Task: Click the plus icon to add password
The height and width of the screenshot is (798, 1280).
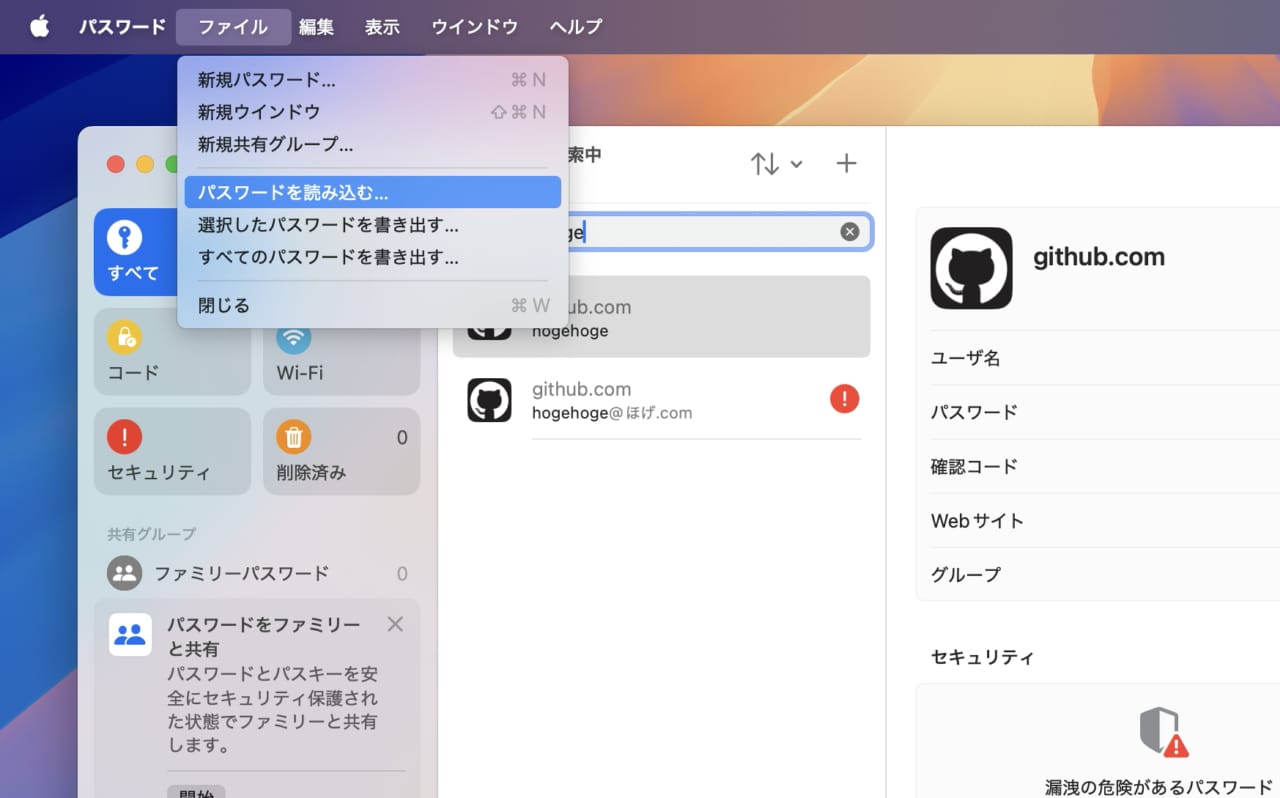Action: coord(846,163)
